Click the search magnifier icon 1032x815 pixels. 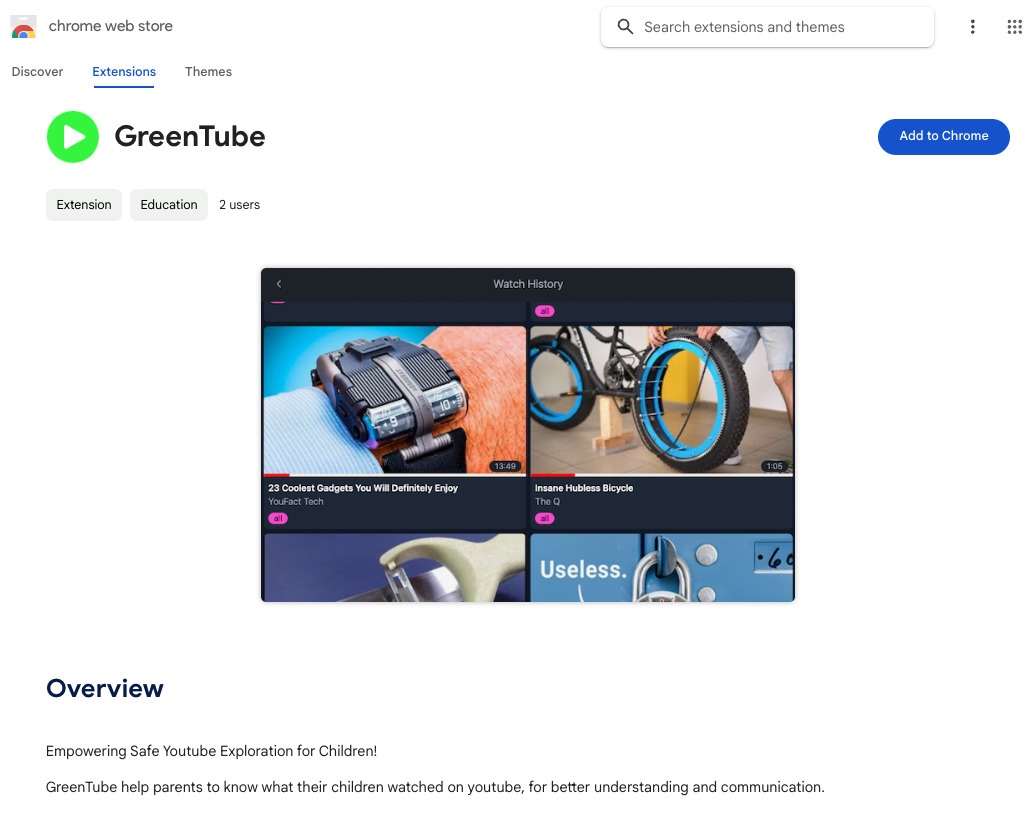(x=626, y=27)
